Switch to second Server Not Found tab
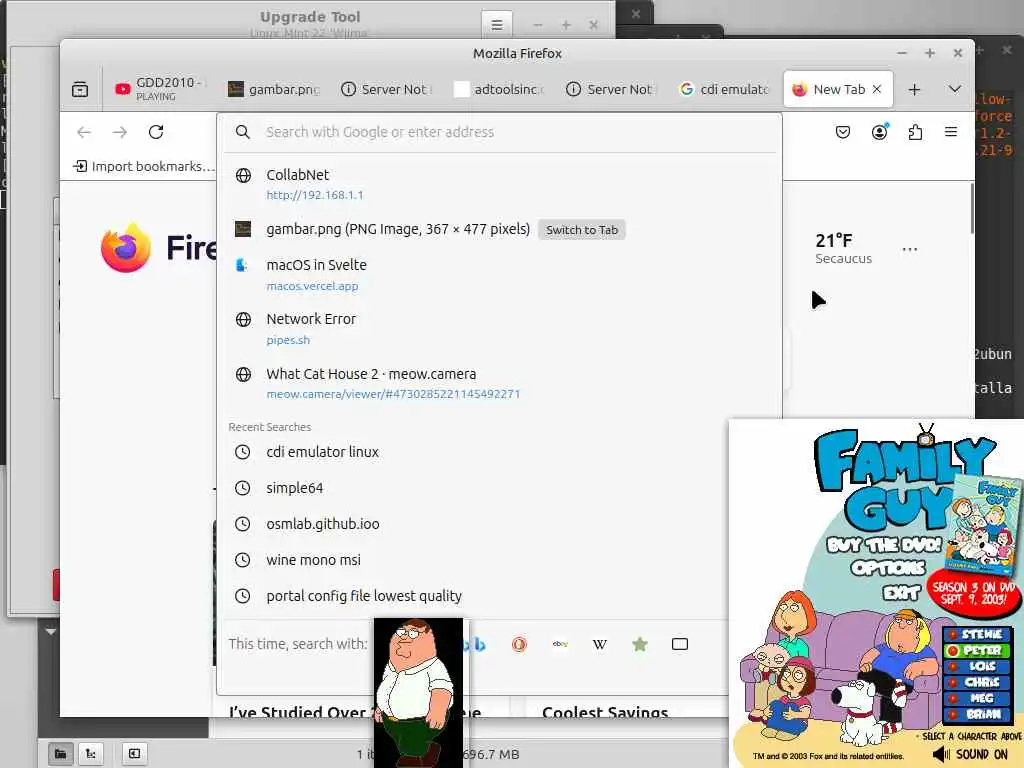The height and width of the screenshot is (768, 1024). tap(612, 89)
